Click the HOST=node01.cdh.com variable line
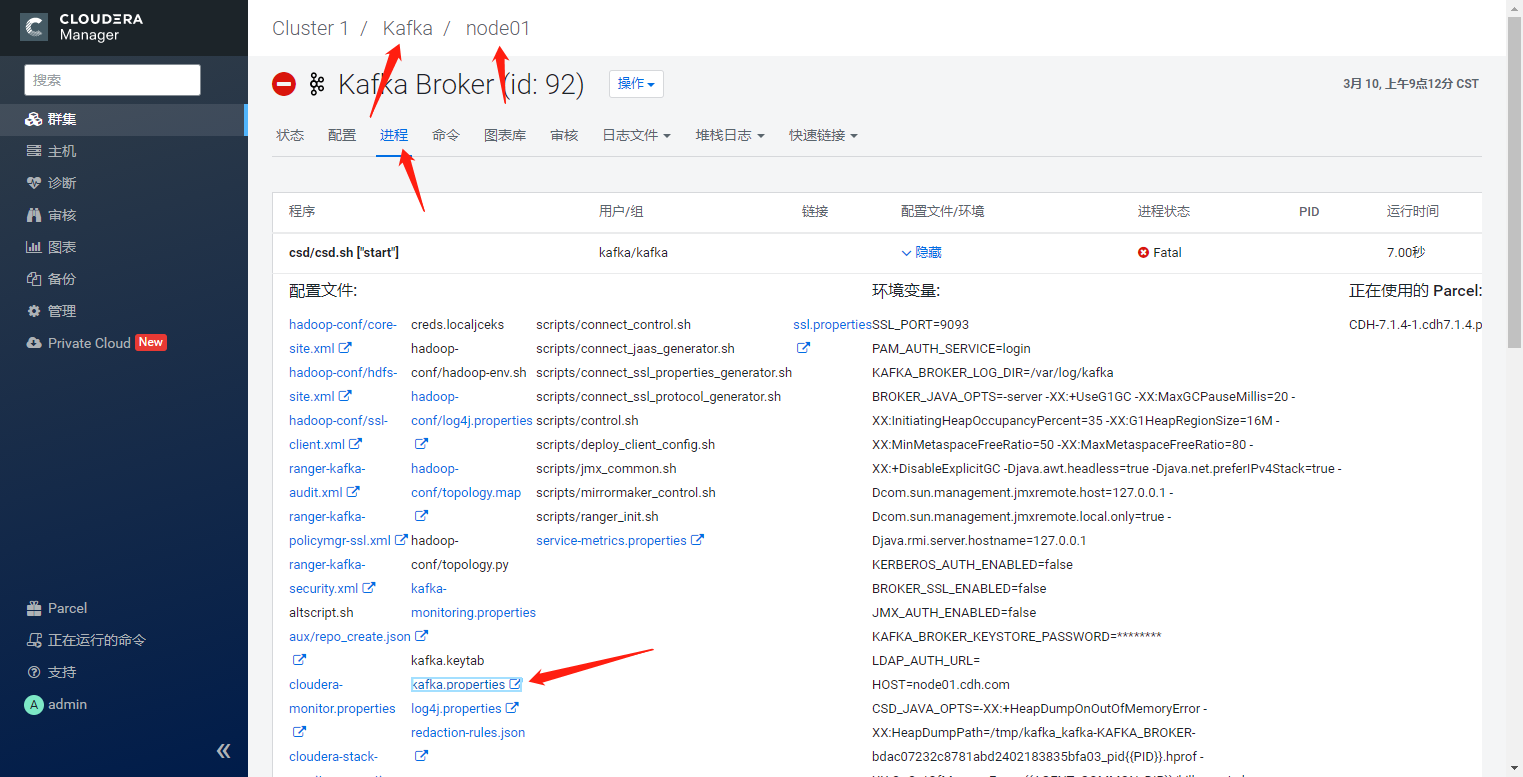This screenshot has width=1523, height=777. (941, 685)
